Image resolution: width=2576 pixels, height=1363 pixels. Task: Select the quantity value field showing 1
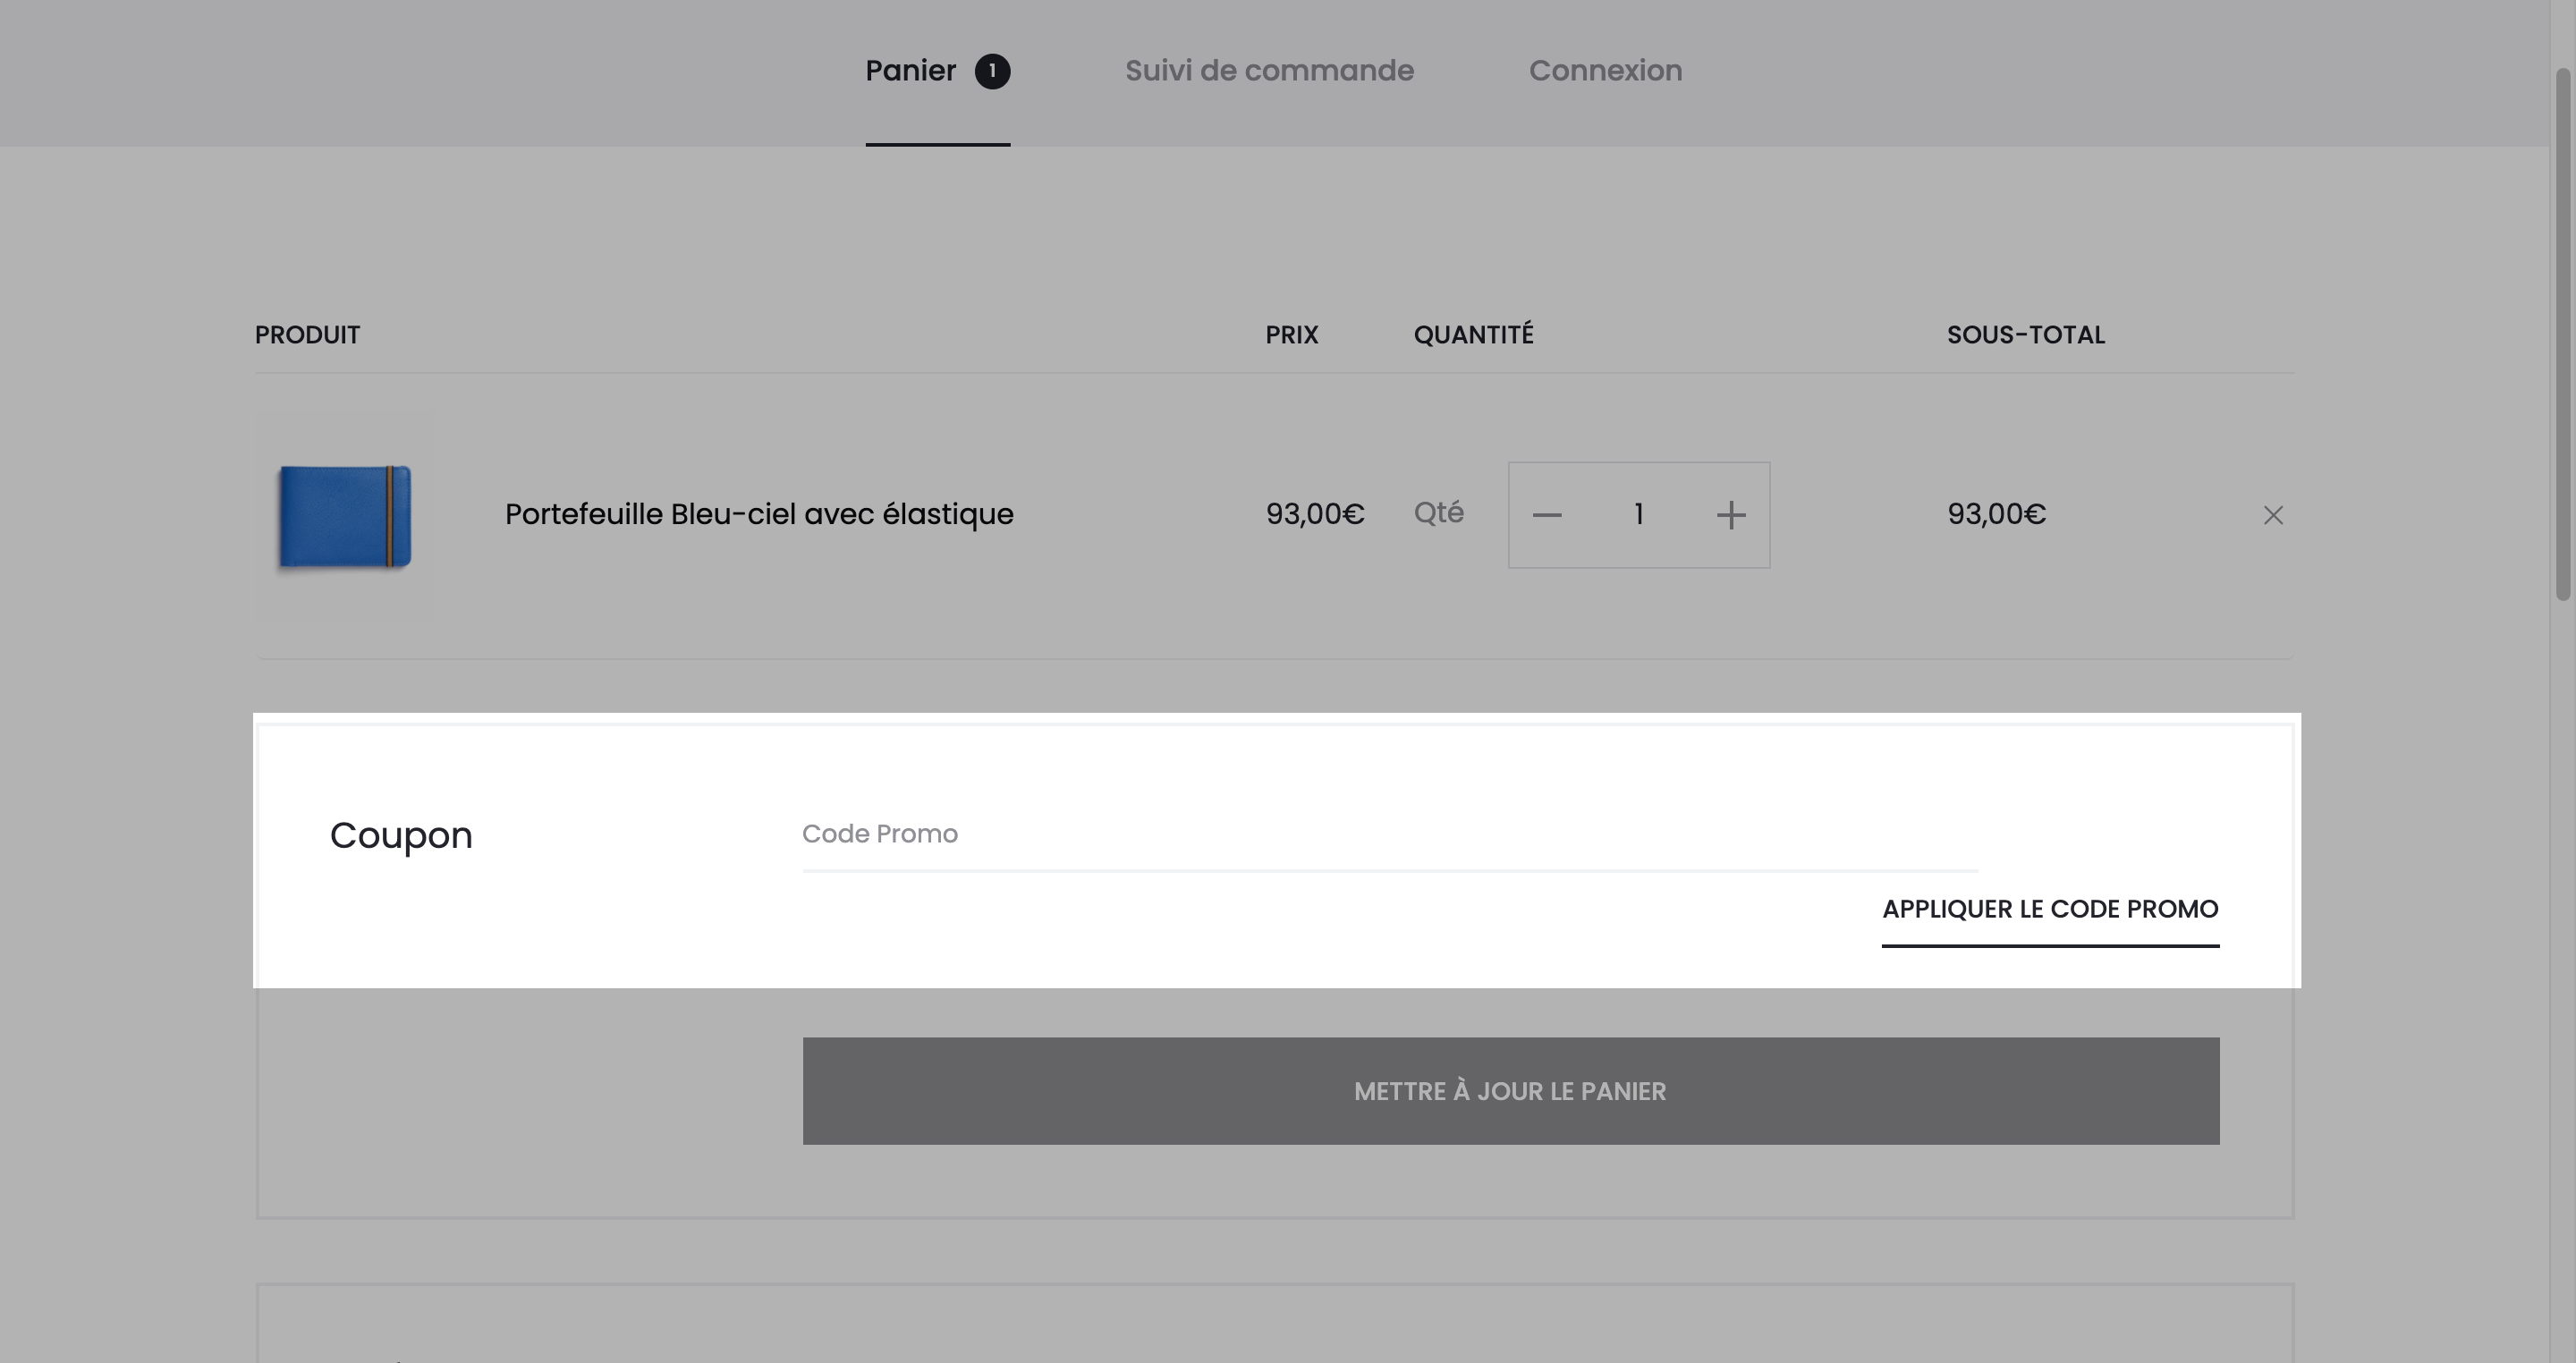pos(1639,515)
